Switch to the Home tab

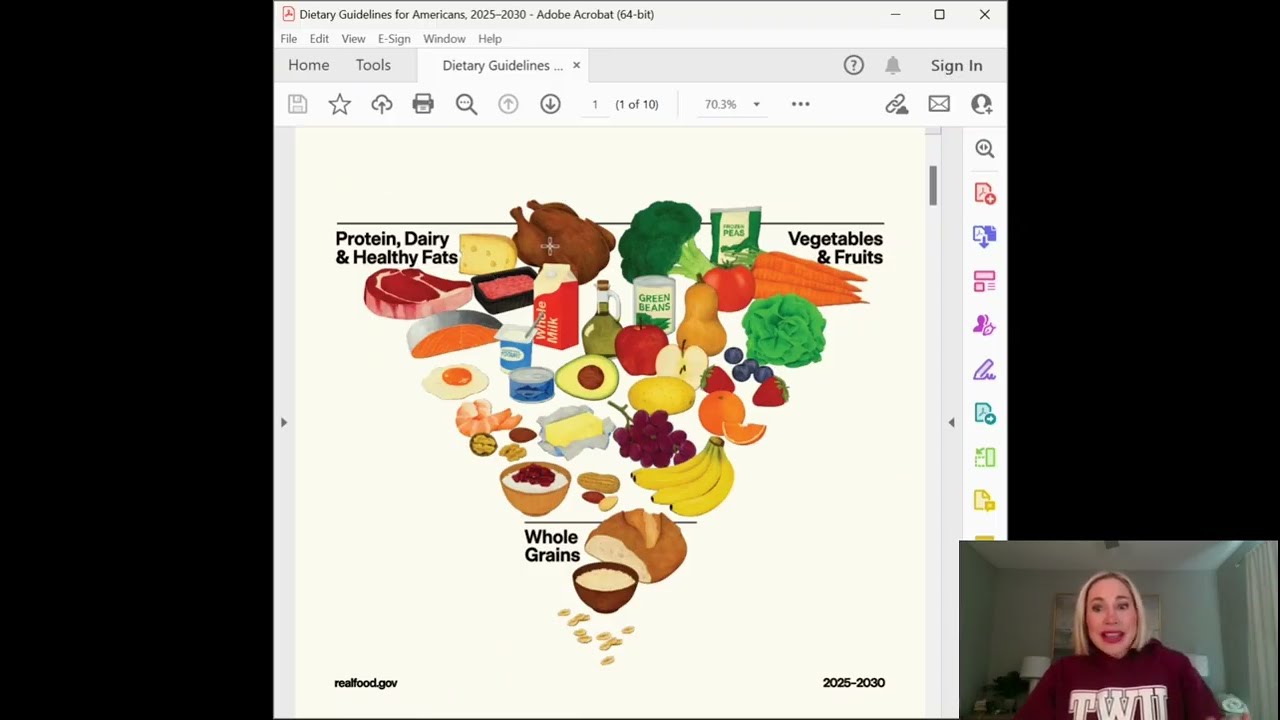coord(309,65)
